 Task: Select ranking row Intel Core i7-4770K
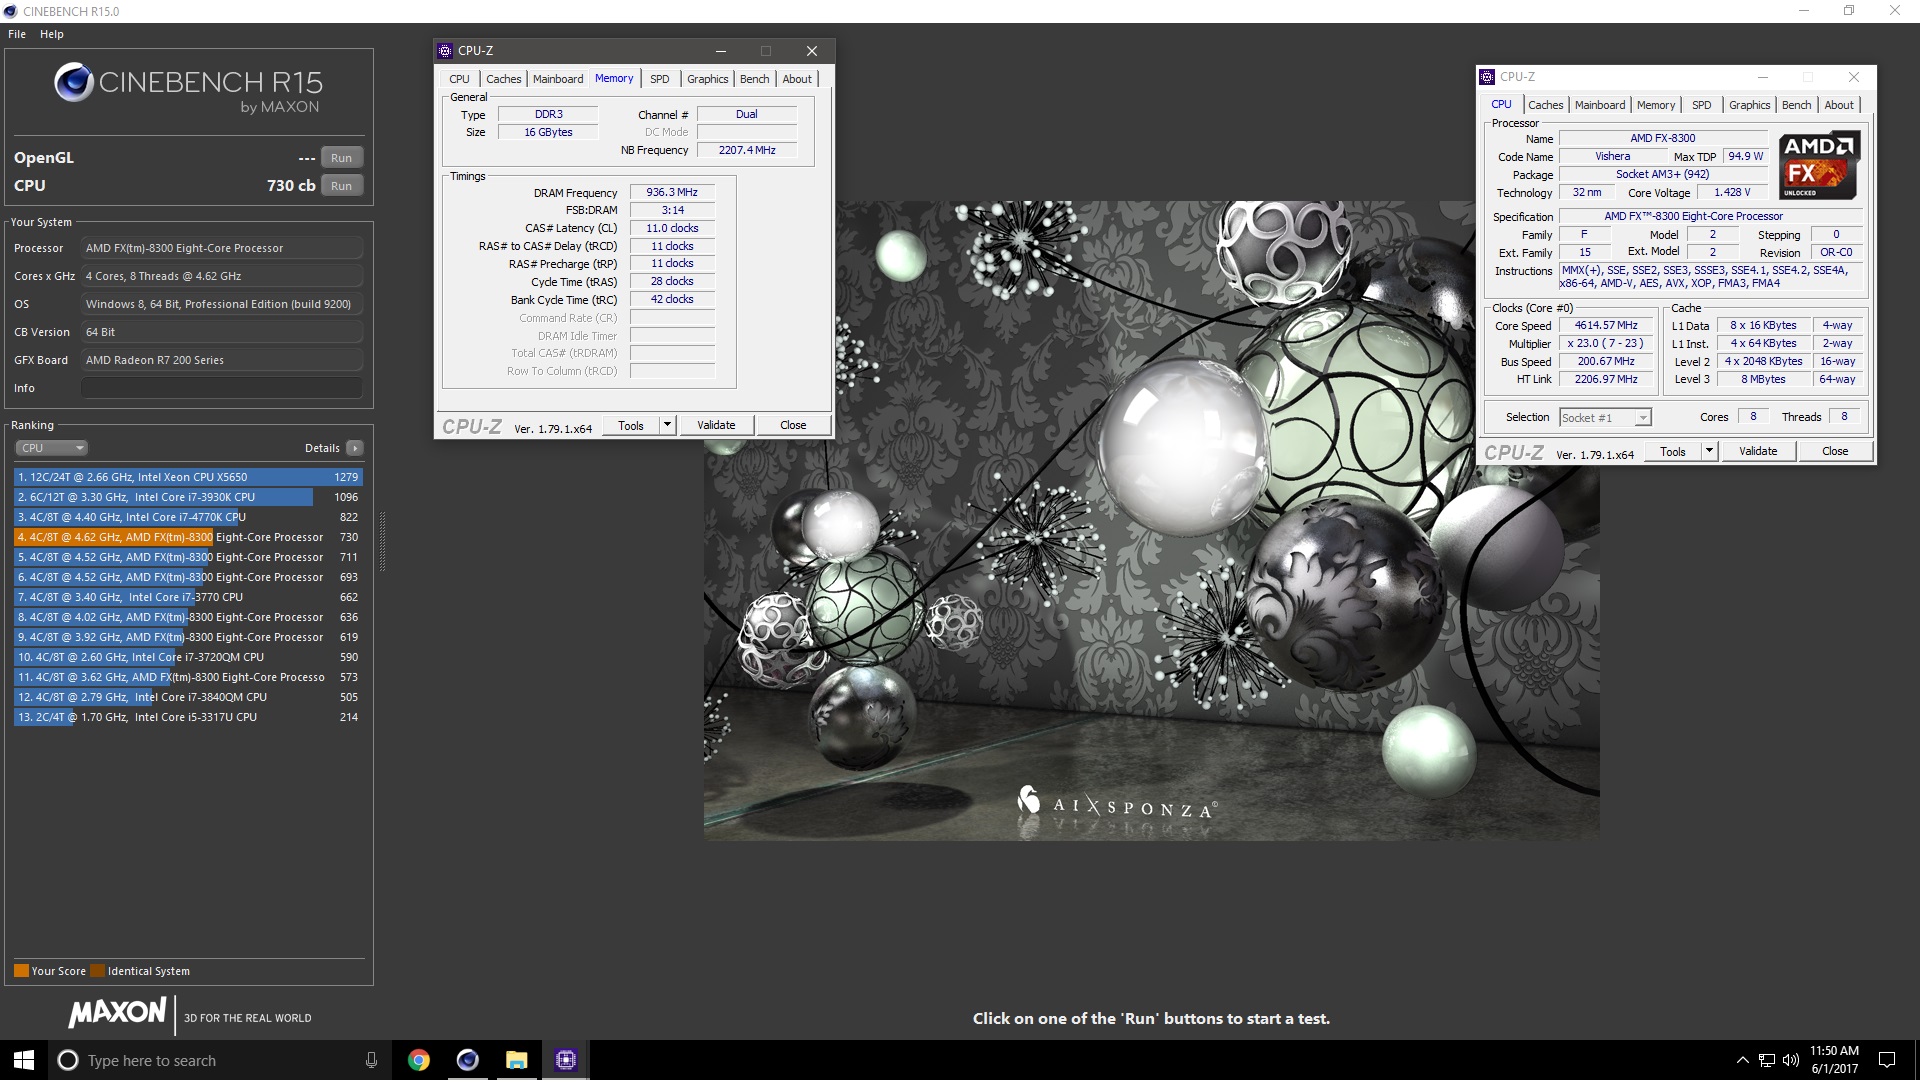[x=188, y=517]
